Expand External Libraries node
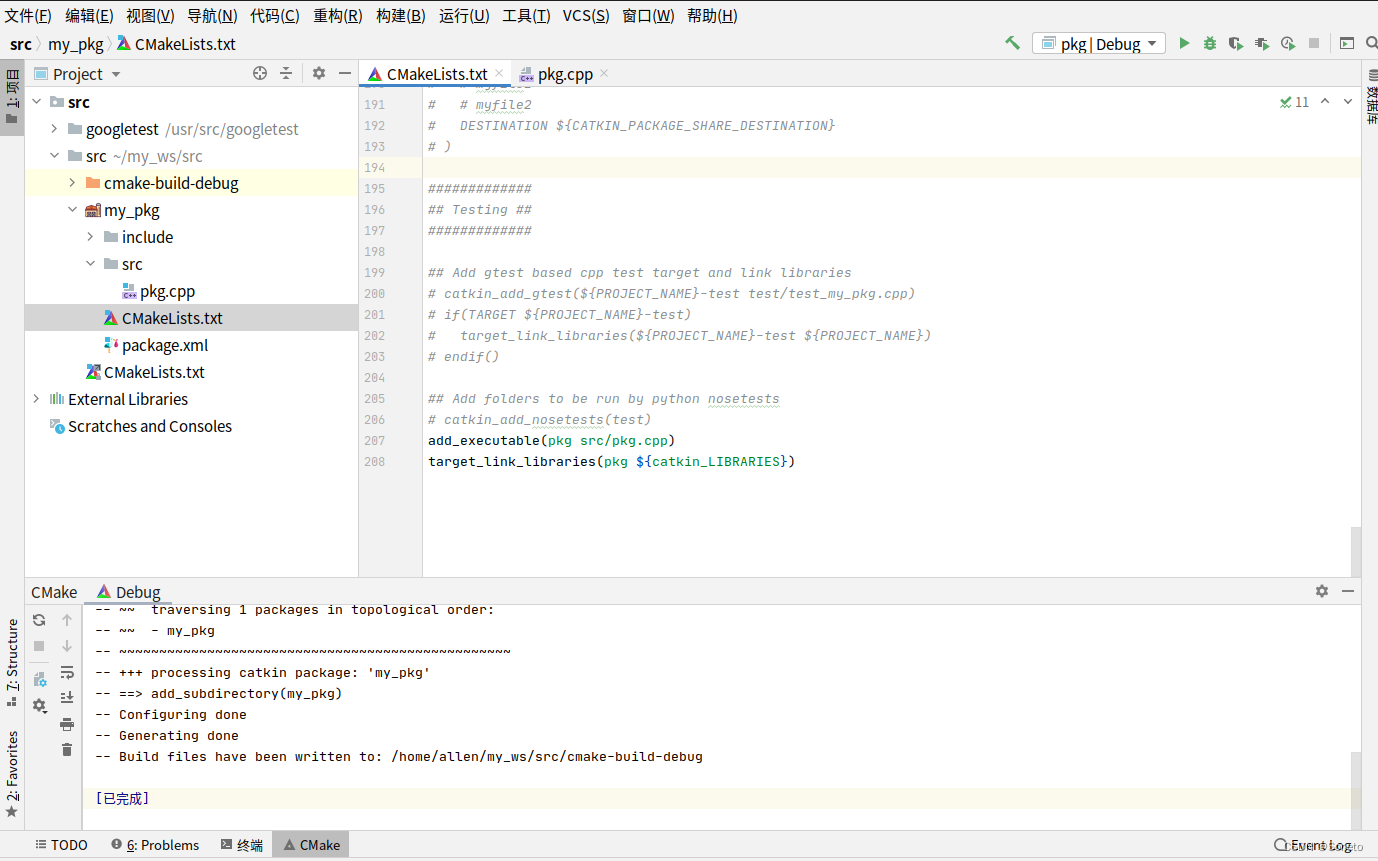The width and height of the screenshot is (1378, 861). click(x=36, y=399)
